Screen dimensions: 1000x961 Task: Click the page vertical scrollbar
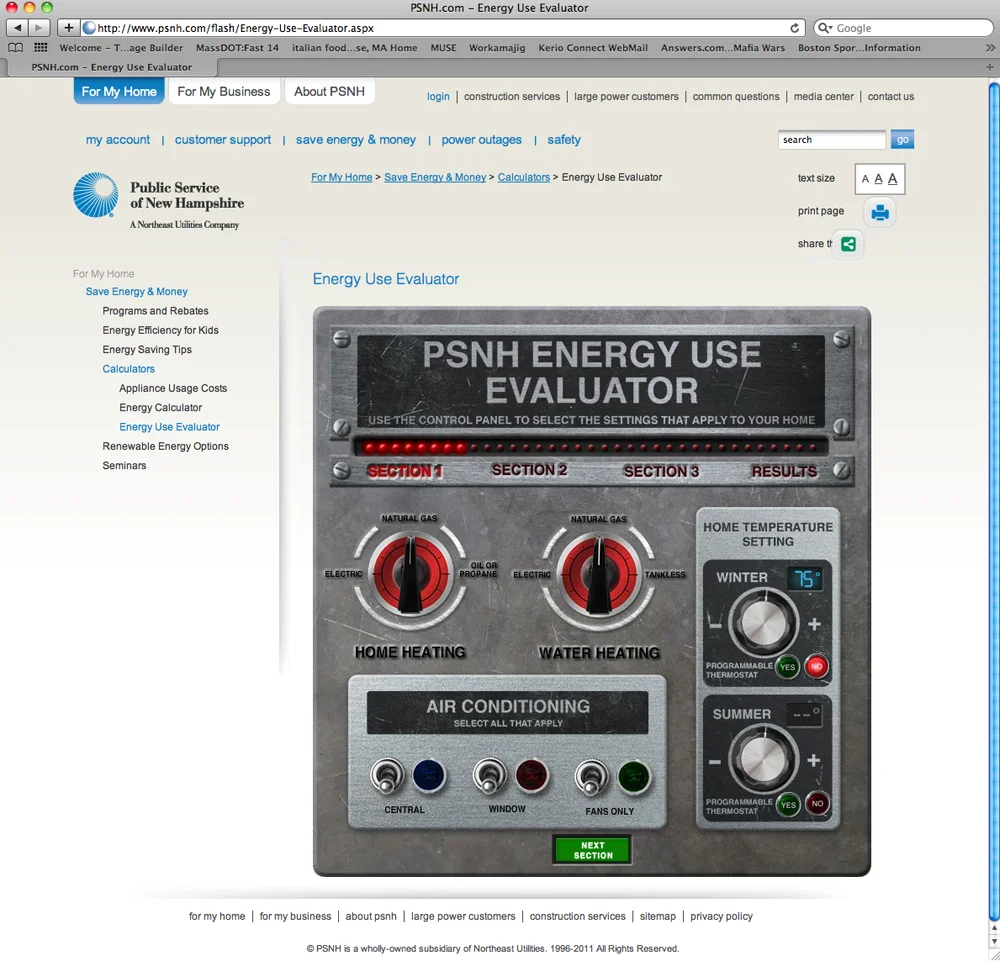[994, 501]
